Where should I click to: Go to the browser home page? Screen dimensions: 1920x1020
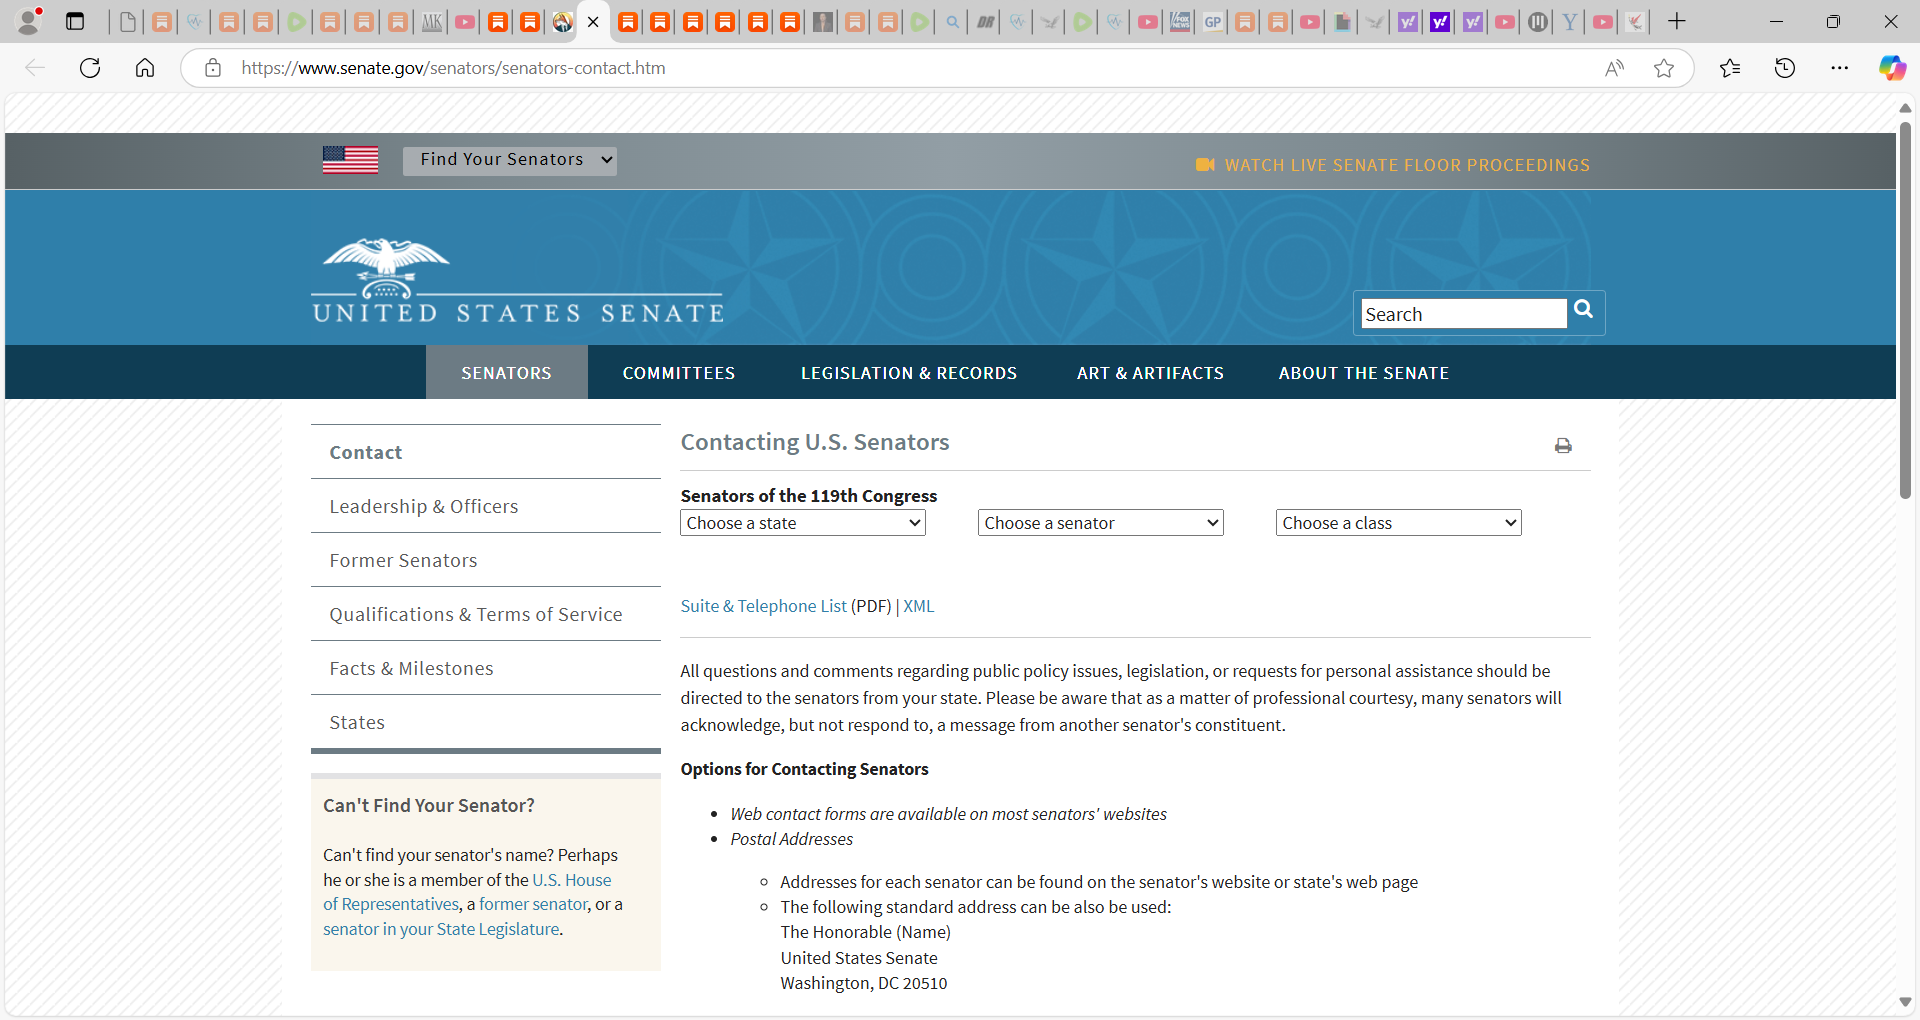[145, 68]
